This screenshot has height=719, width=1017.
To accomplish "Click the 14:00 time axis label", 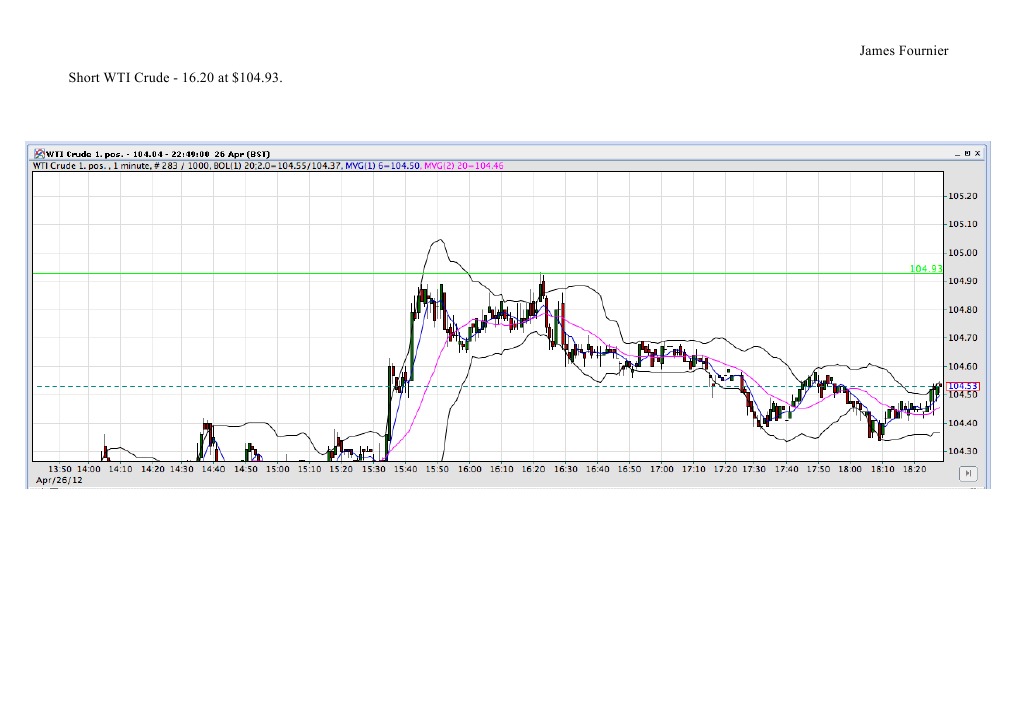I will tap(89, 469).
